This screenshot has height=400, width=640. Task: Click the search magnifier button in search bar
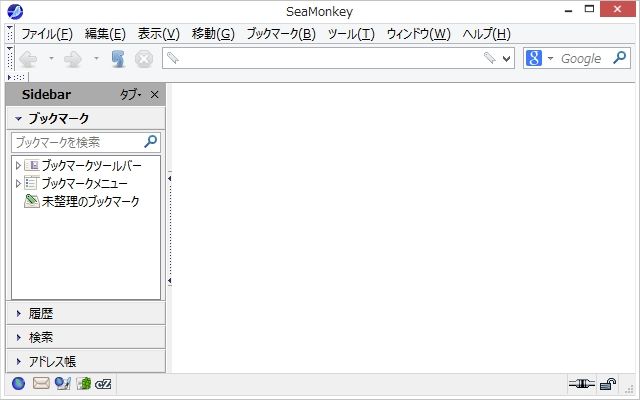pos(619,58)
